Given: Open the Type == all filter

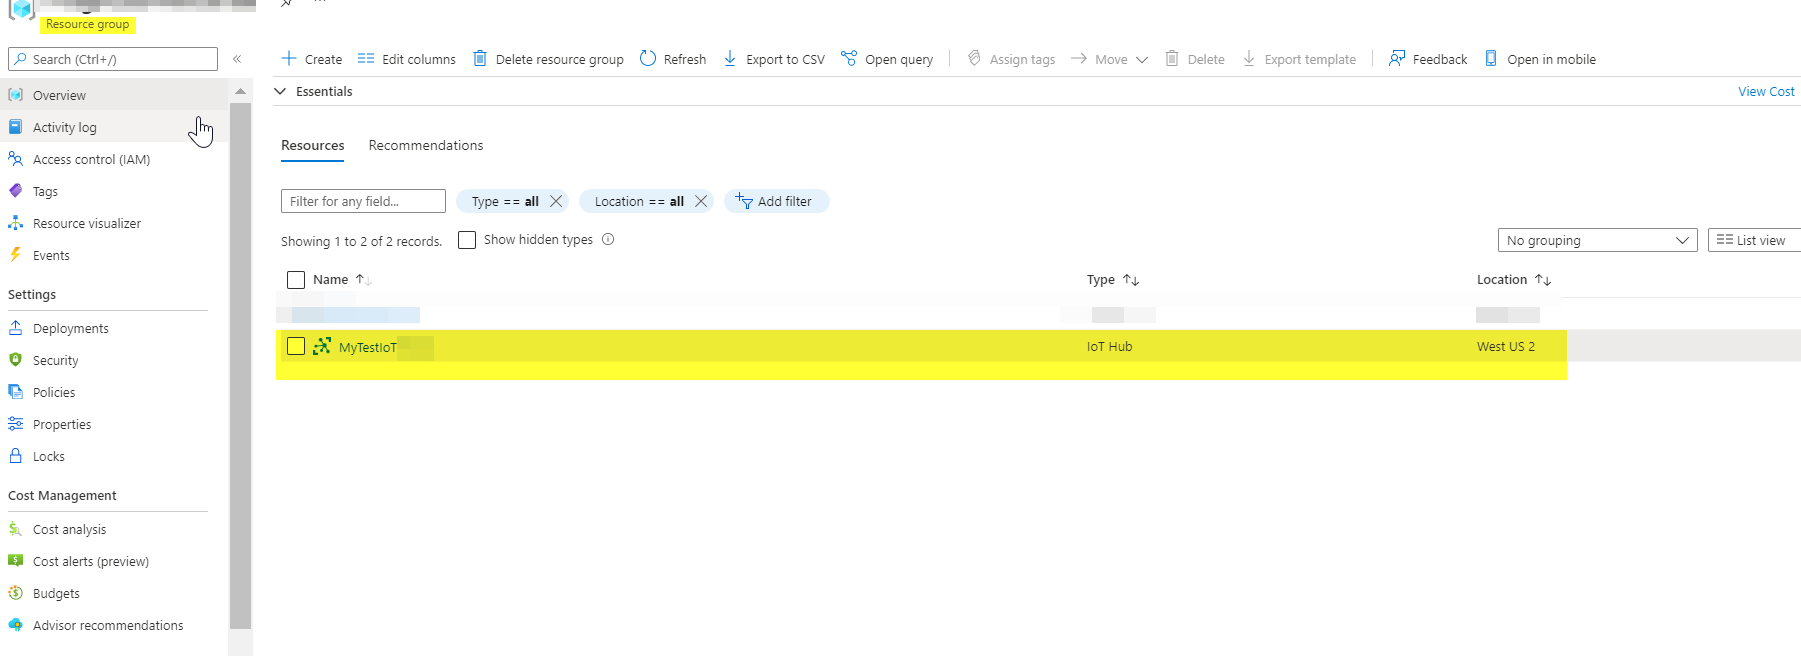Looking at the screenshot, I should 505,201.
